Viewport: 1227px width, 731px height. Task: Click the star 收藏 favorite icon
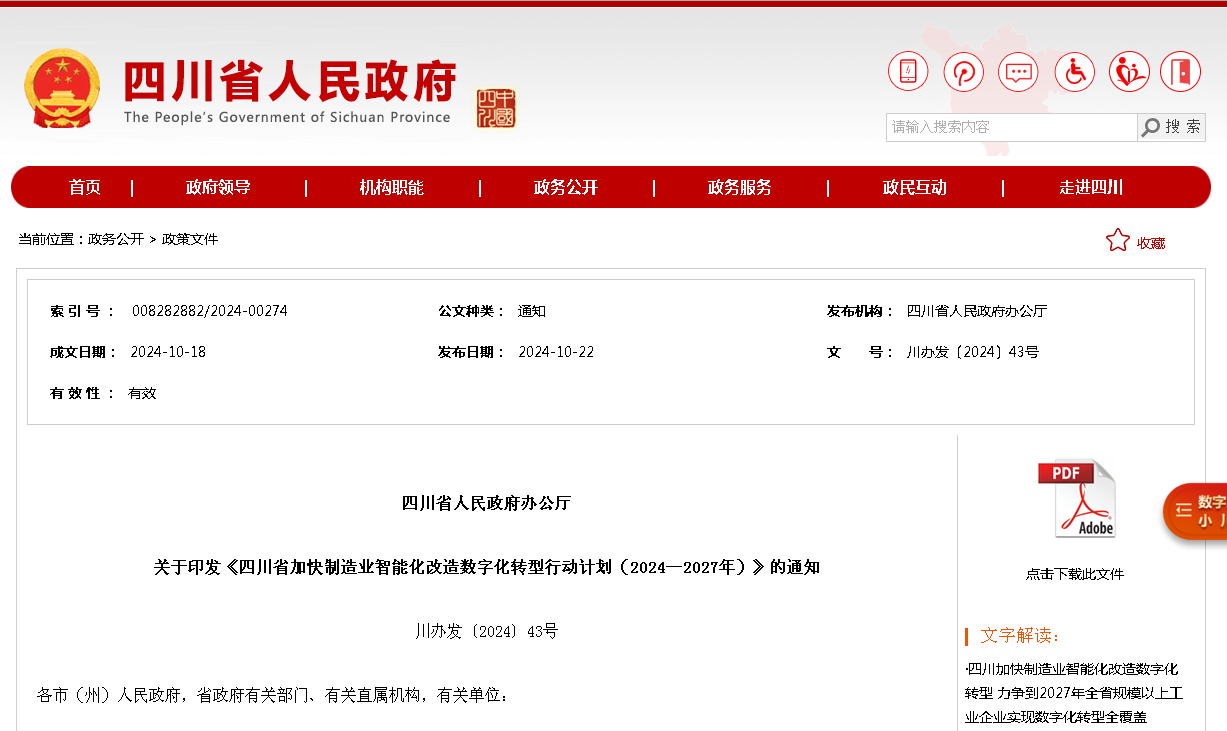pos(1117,241)
